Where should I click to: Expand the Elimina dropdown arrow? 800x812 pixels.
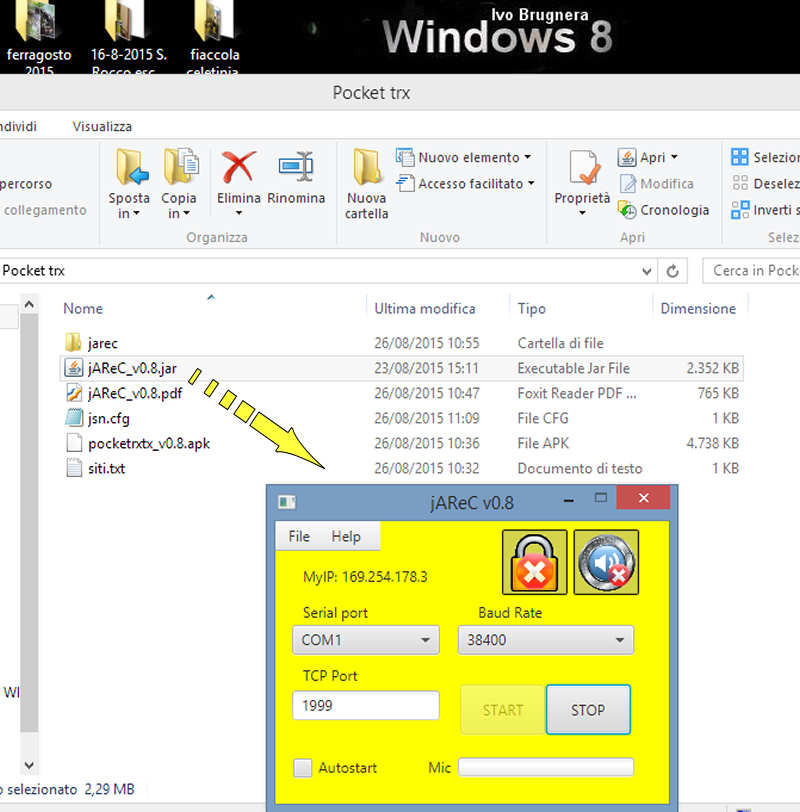pos(239,213)
